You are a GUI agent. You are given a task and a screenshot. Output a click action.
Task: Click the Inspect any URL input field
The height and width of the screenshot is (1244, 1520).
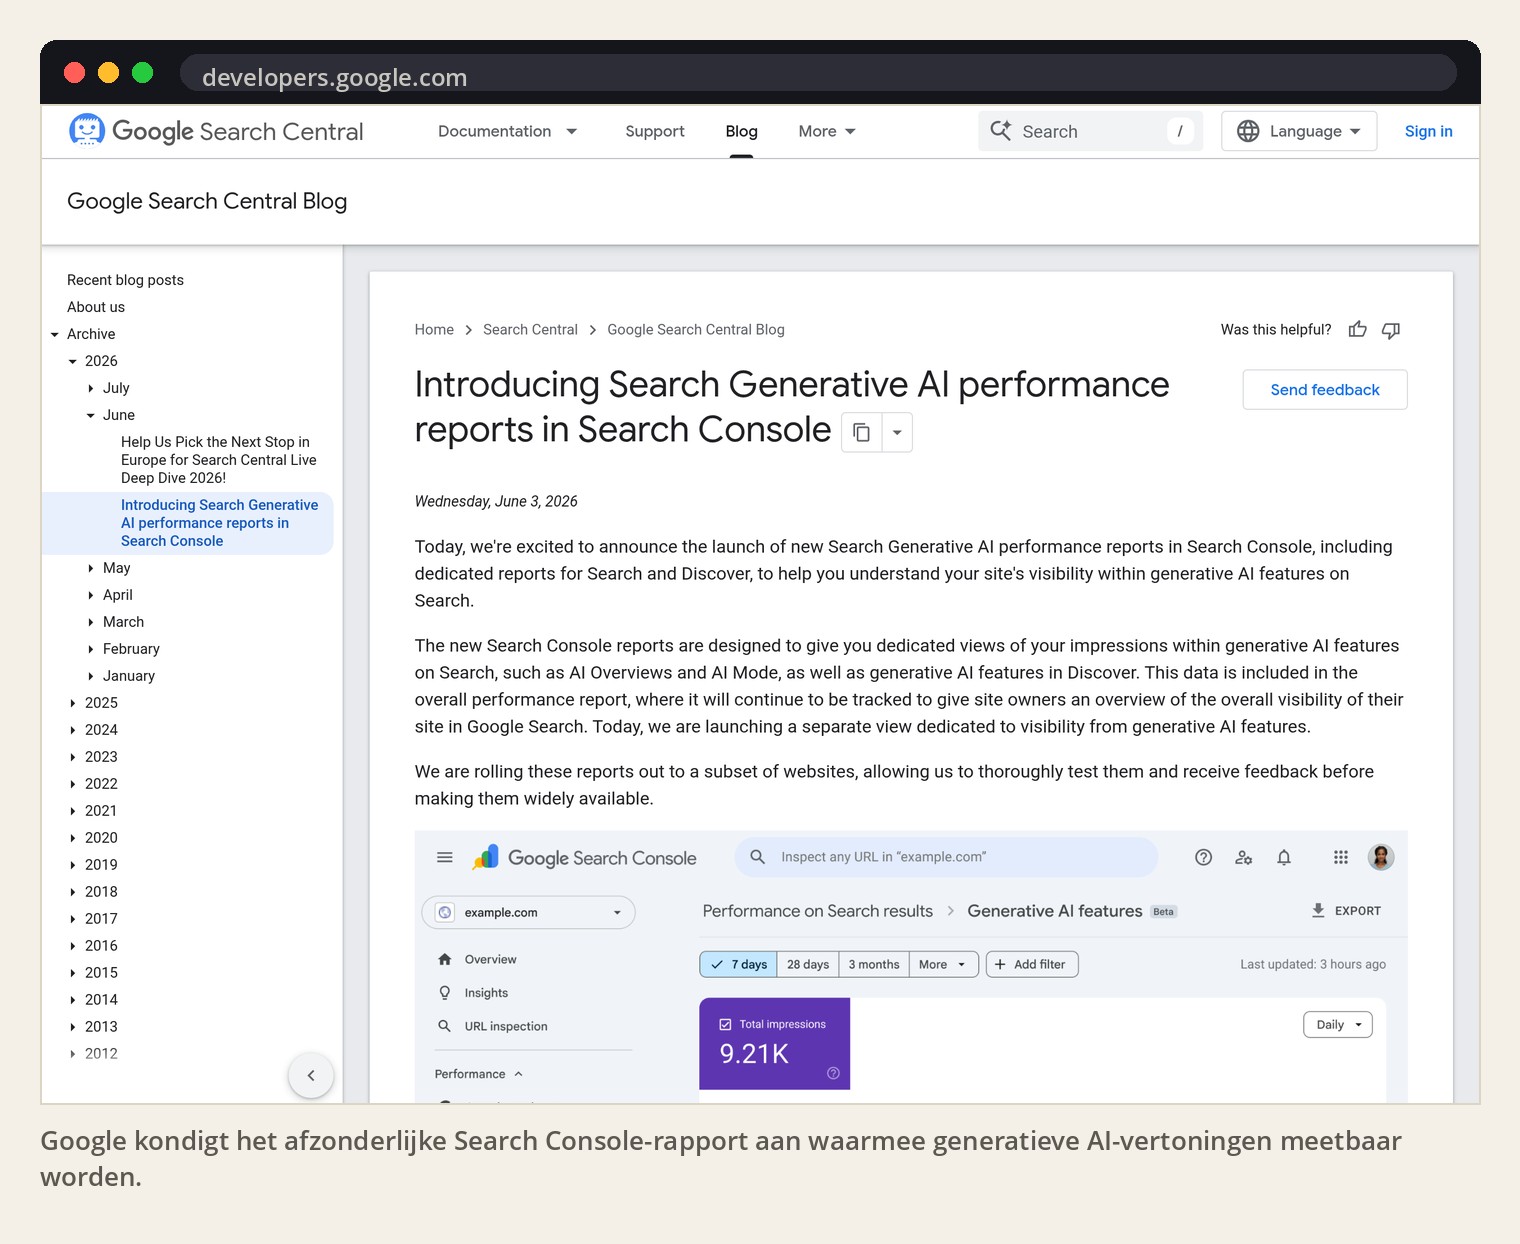(945, 857)
